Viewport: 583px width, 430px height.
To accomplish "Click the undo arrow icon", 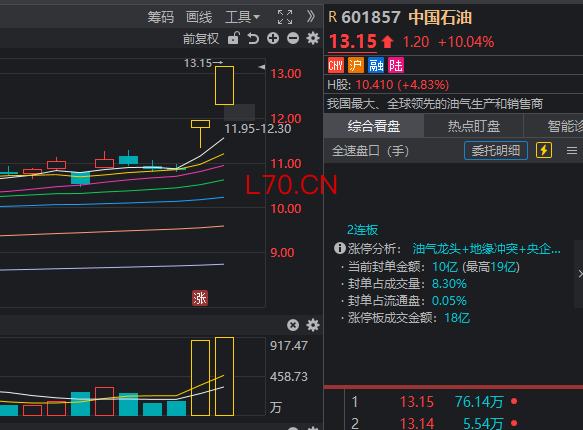I will (253, 38).
